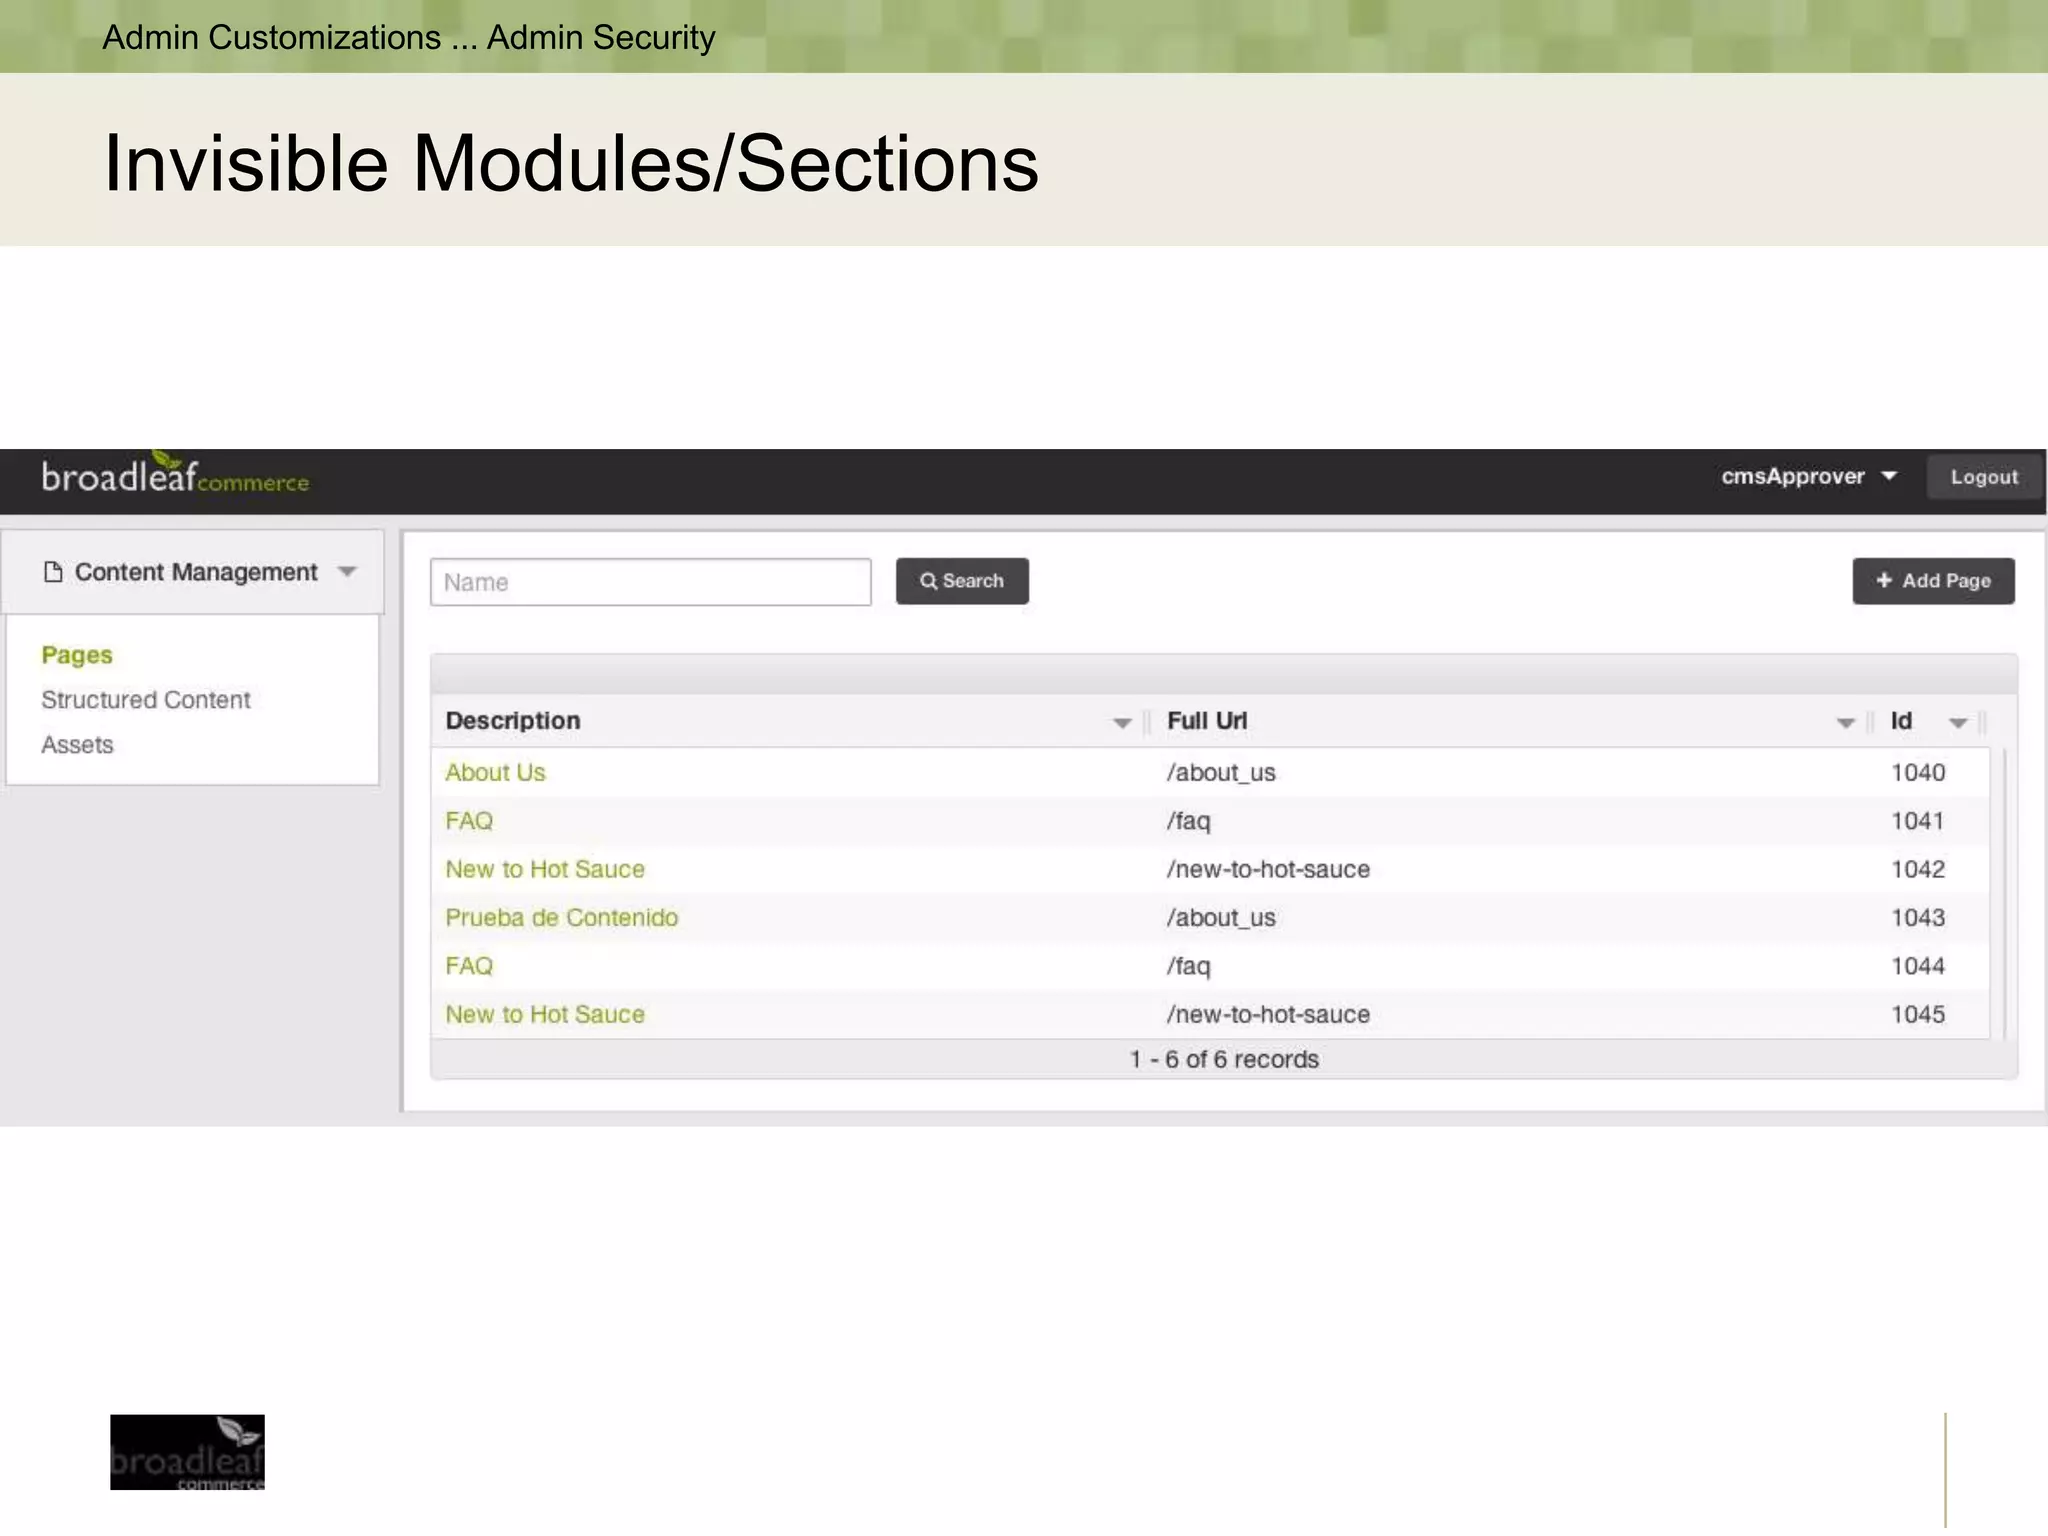Open the Description column filter arrow
Image resolution: width=2048 pixels, height=1536 pixels.
1122,722
